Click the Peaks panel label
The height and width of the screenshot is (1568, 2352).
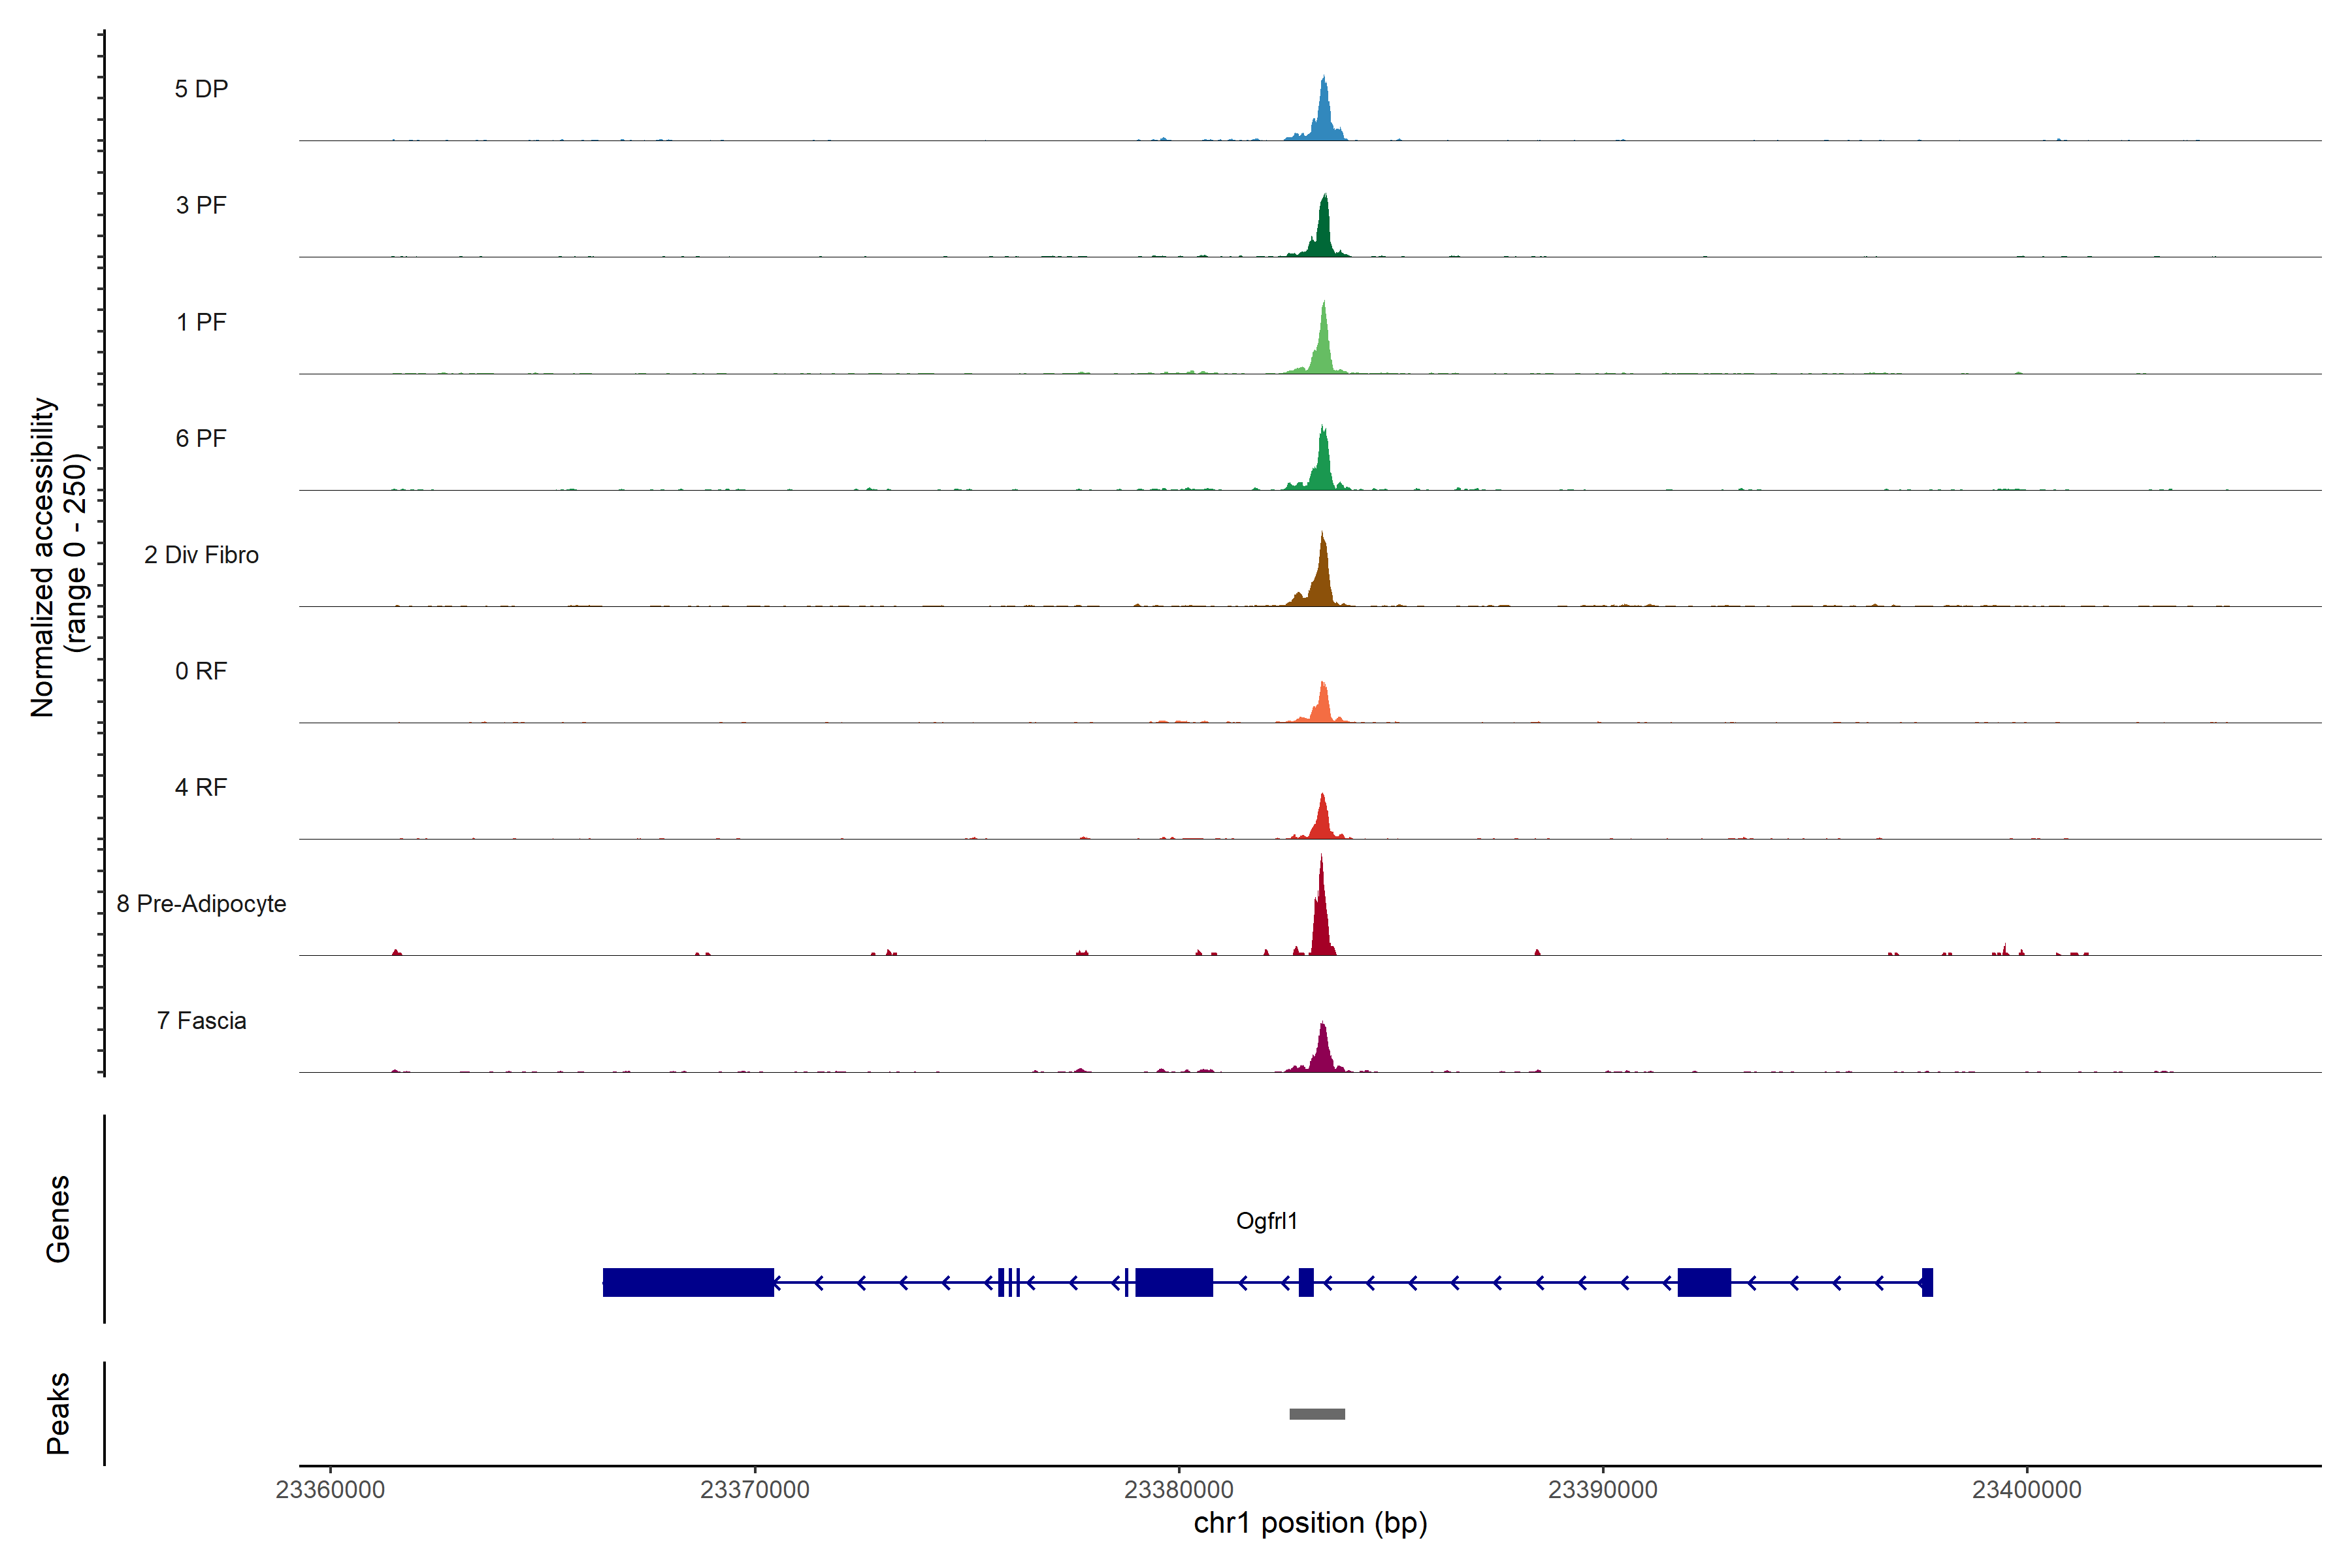(58, 1413)
